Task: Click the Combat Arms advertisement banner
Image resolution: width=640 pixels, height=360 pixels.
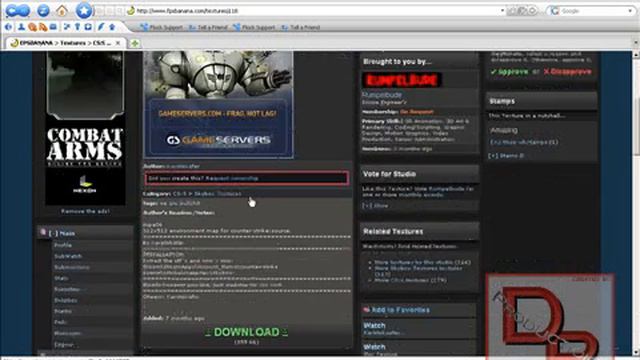Action: tap(85, 128)
